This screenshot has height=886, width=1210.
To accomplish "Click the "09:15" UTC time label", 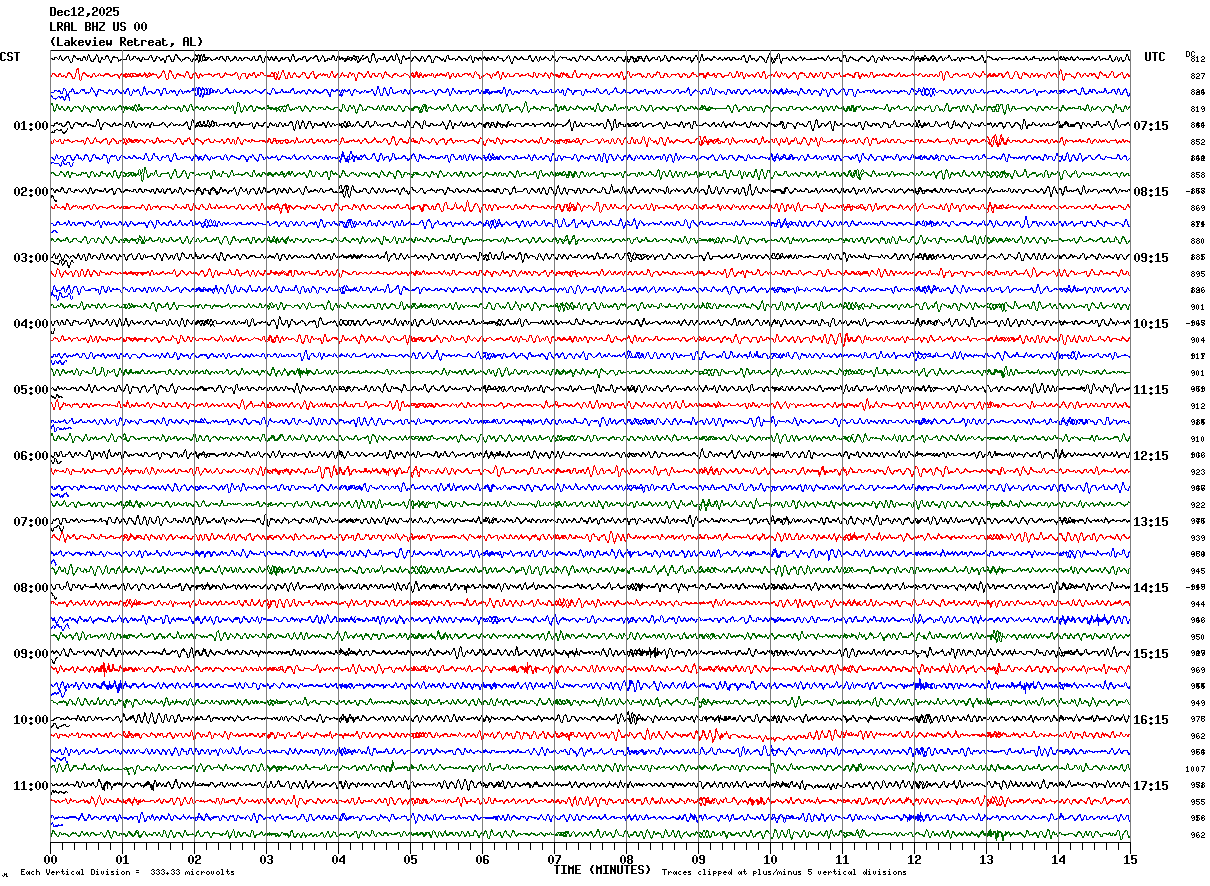I will (1151, 258).
